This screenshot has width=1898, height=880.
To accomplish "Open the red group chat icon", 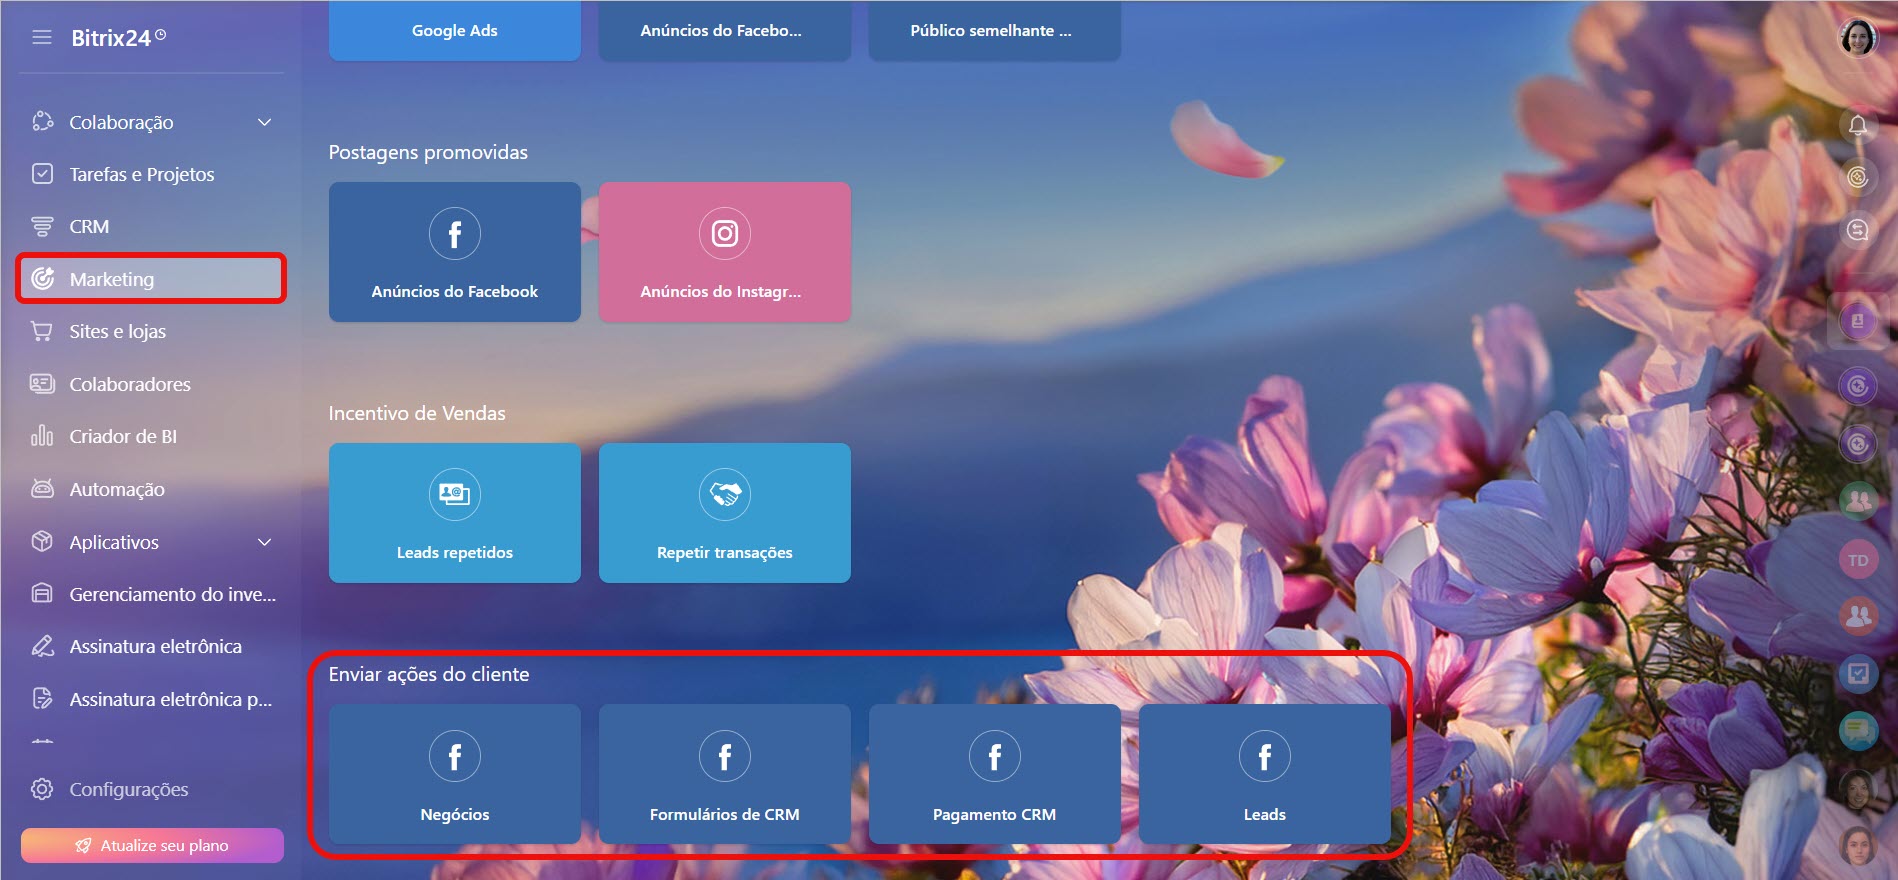I will pyautogui.click(x=1858, y=616).
